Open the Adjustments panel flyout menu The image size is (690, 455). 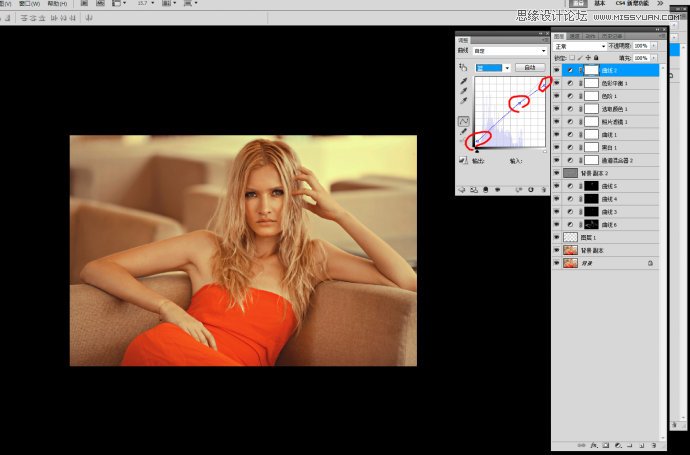pos(545,40)
